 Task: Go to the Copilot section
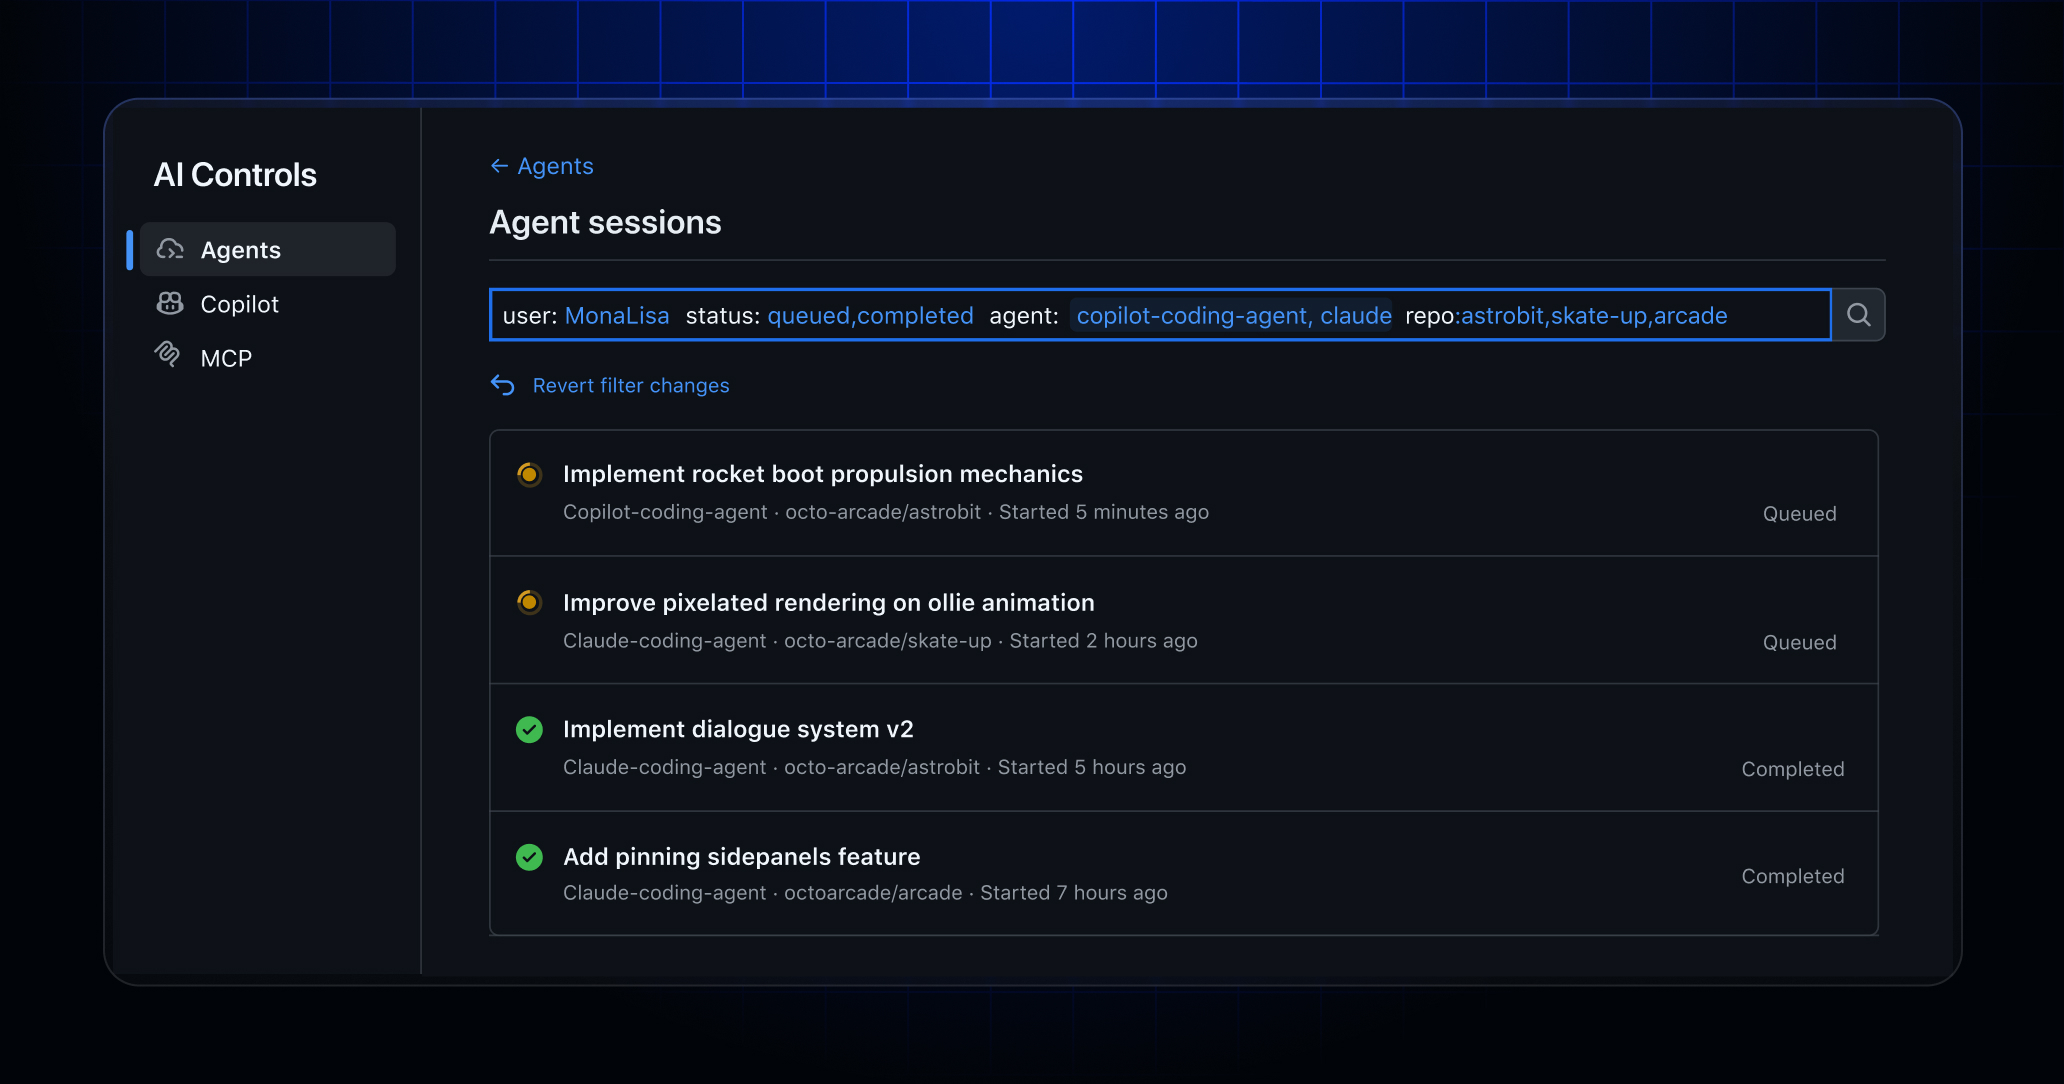(240, 303)
